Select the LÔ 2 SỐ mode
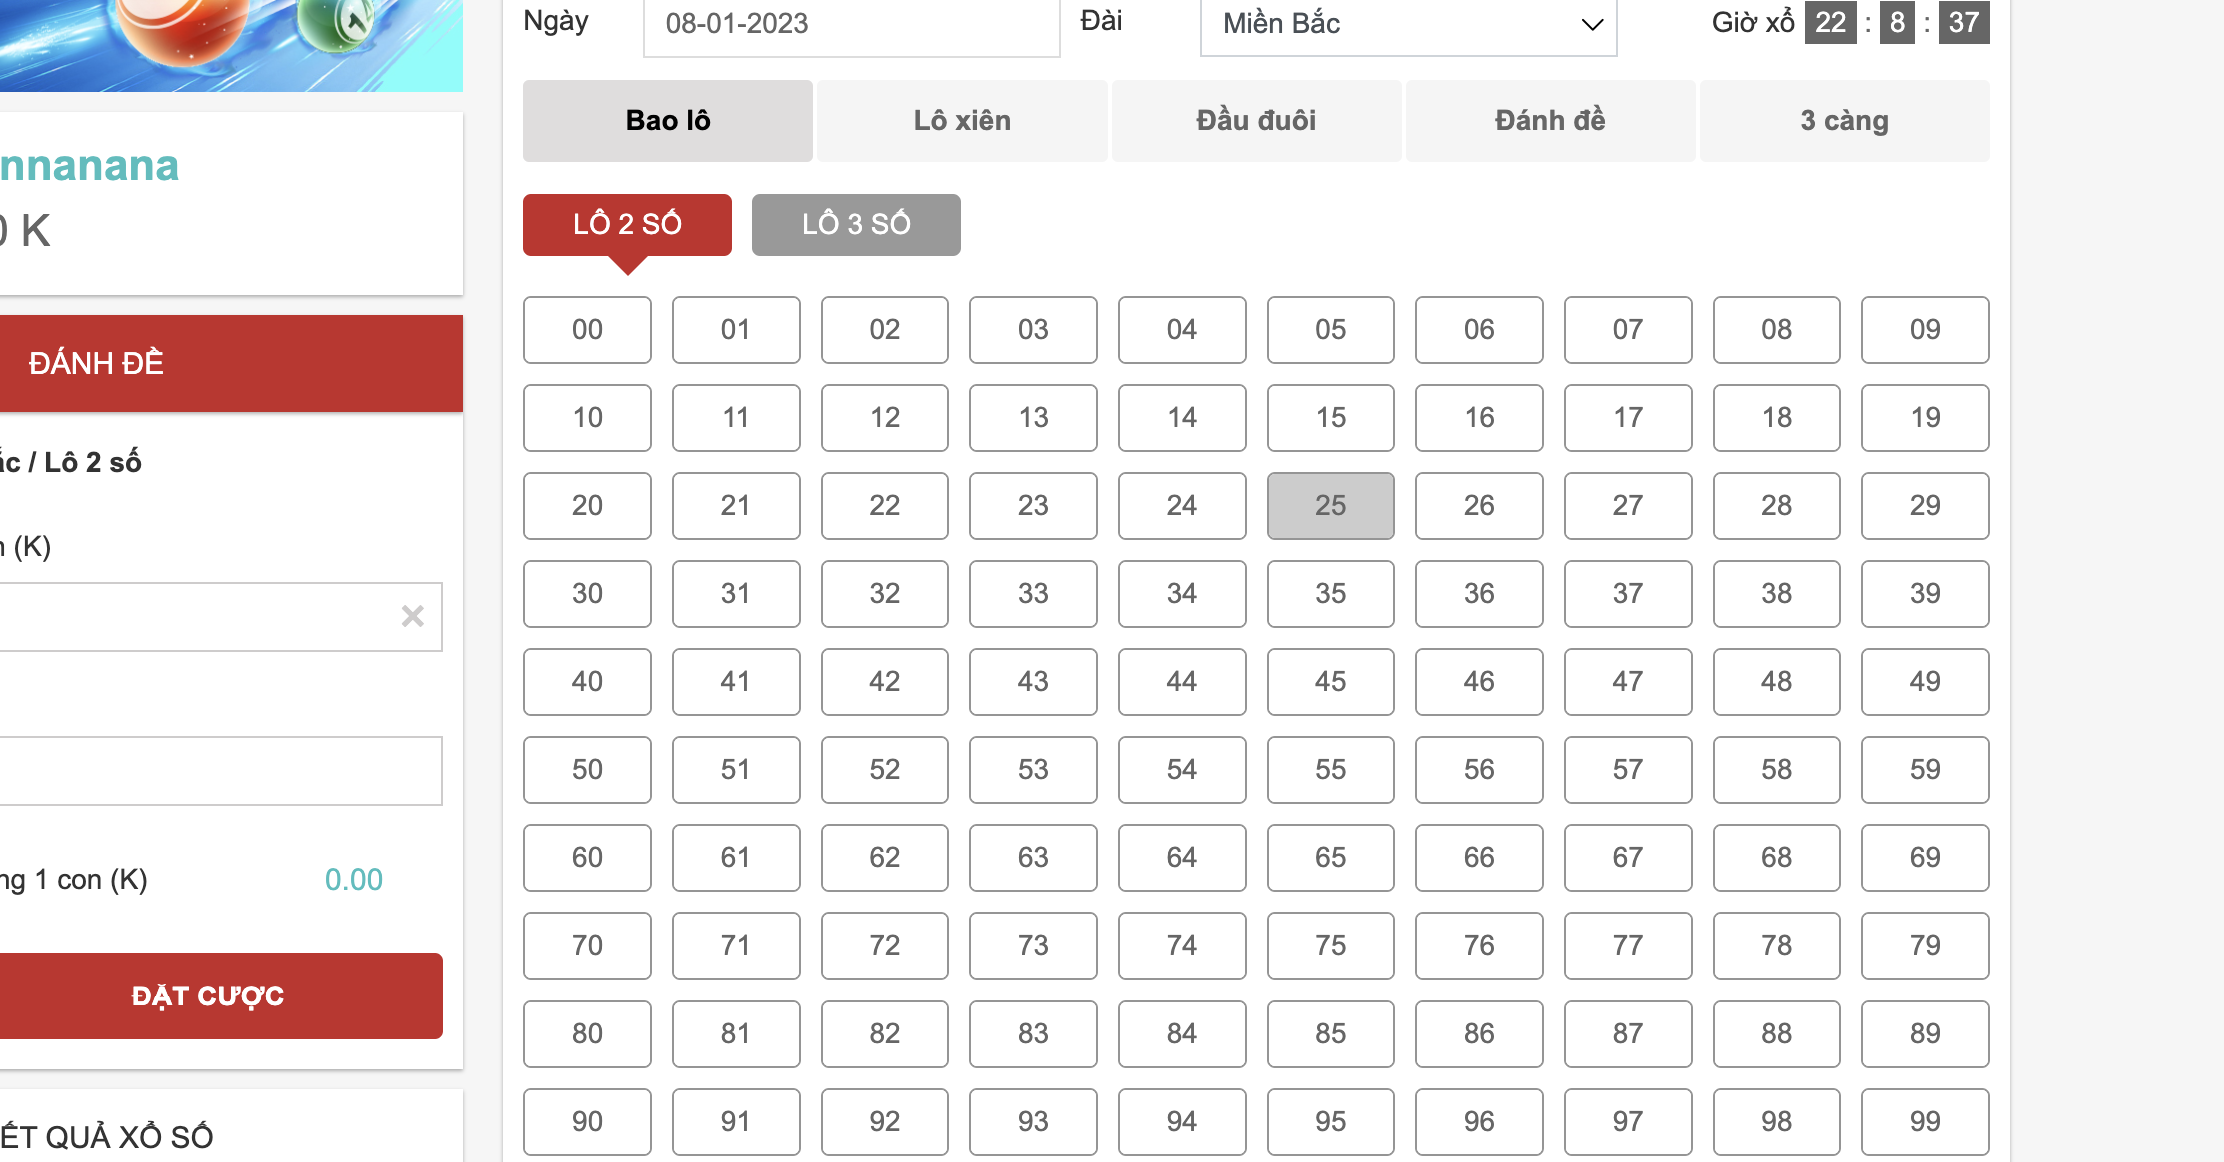 click(x=627, y=224)
